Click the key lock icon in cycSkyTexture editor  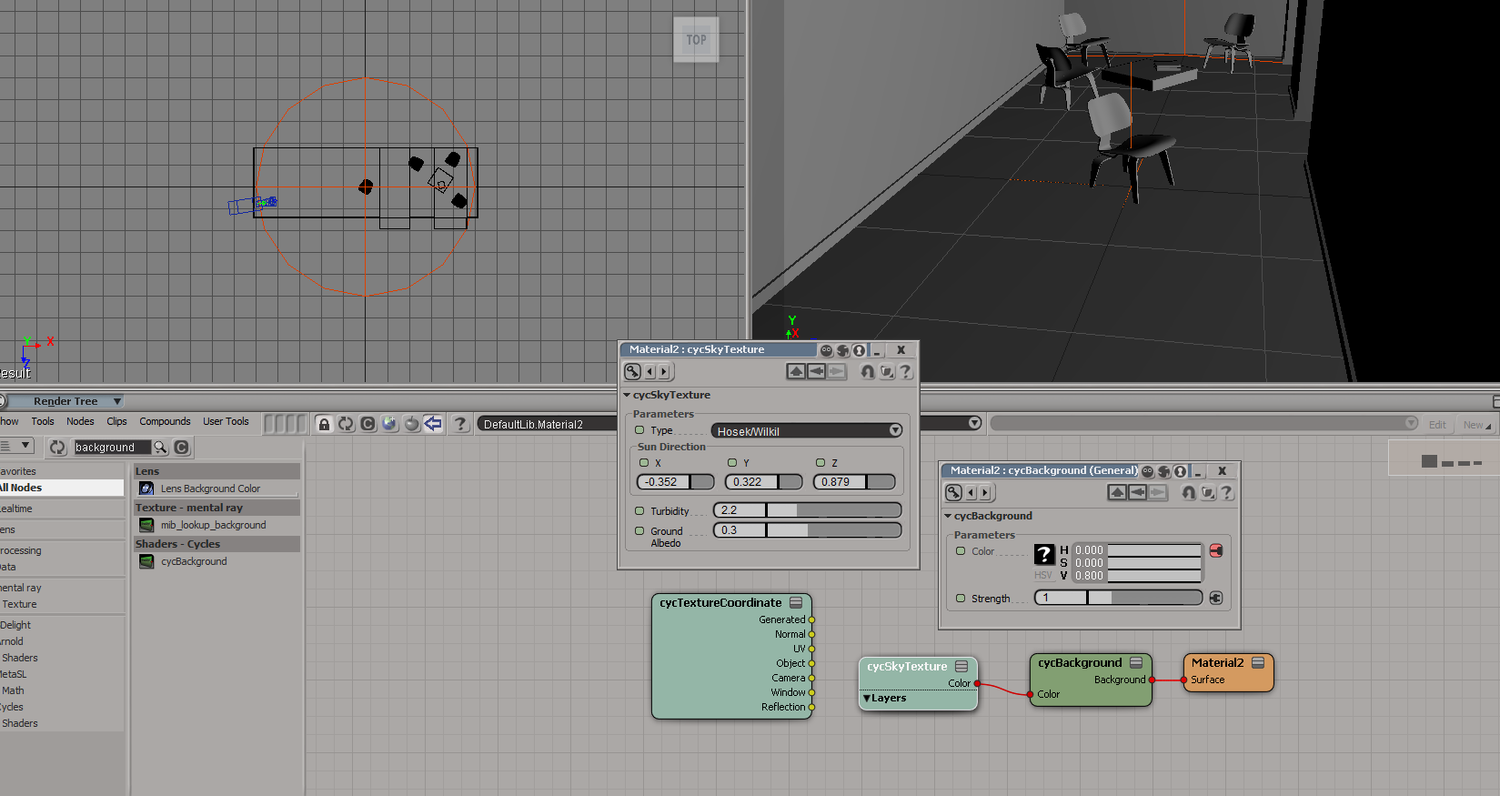click(632, 372)
